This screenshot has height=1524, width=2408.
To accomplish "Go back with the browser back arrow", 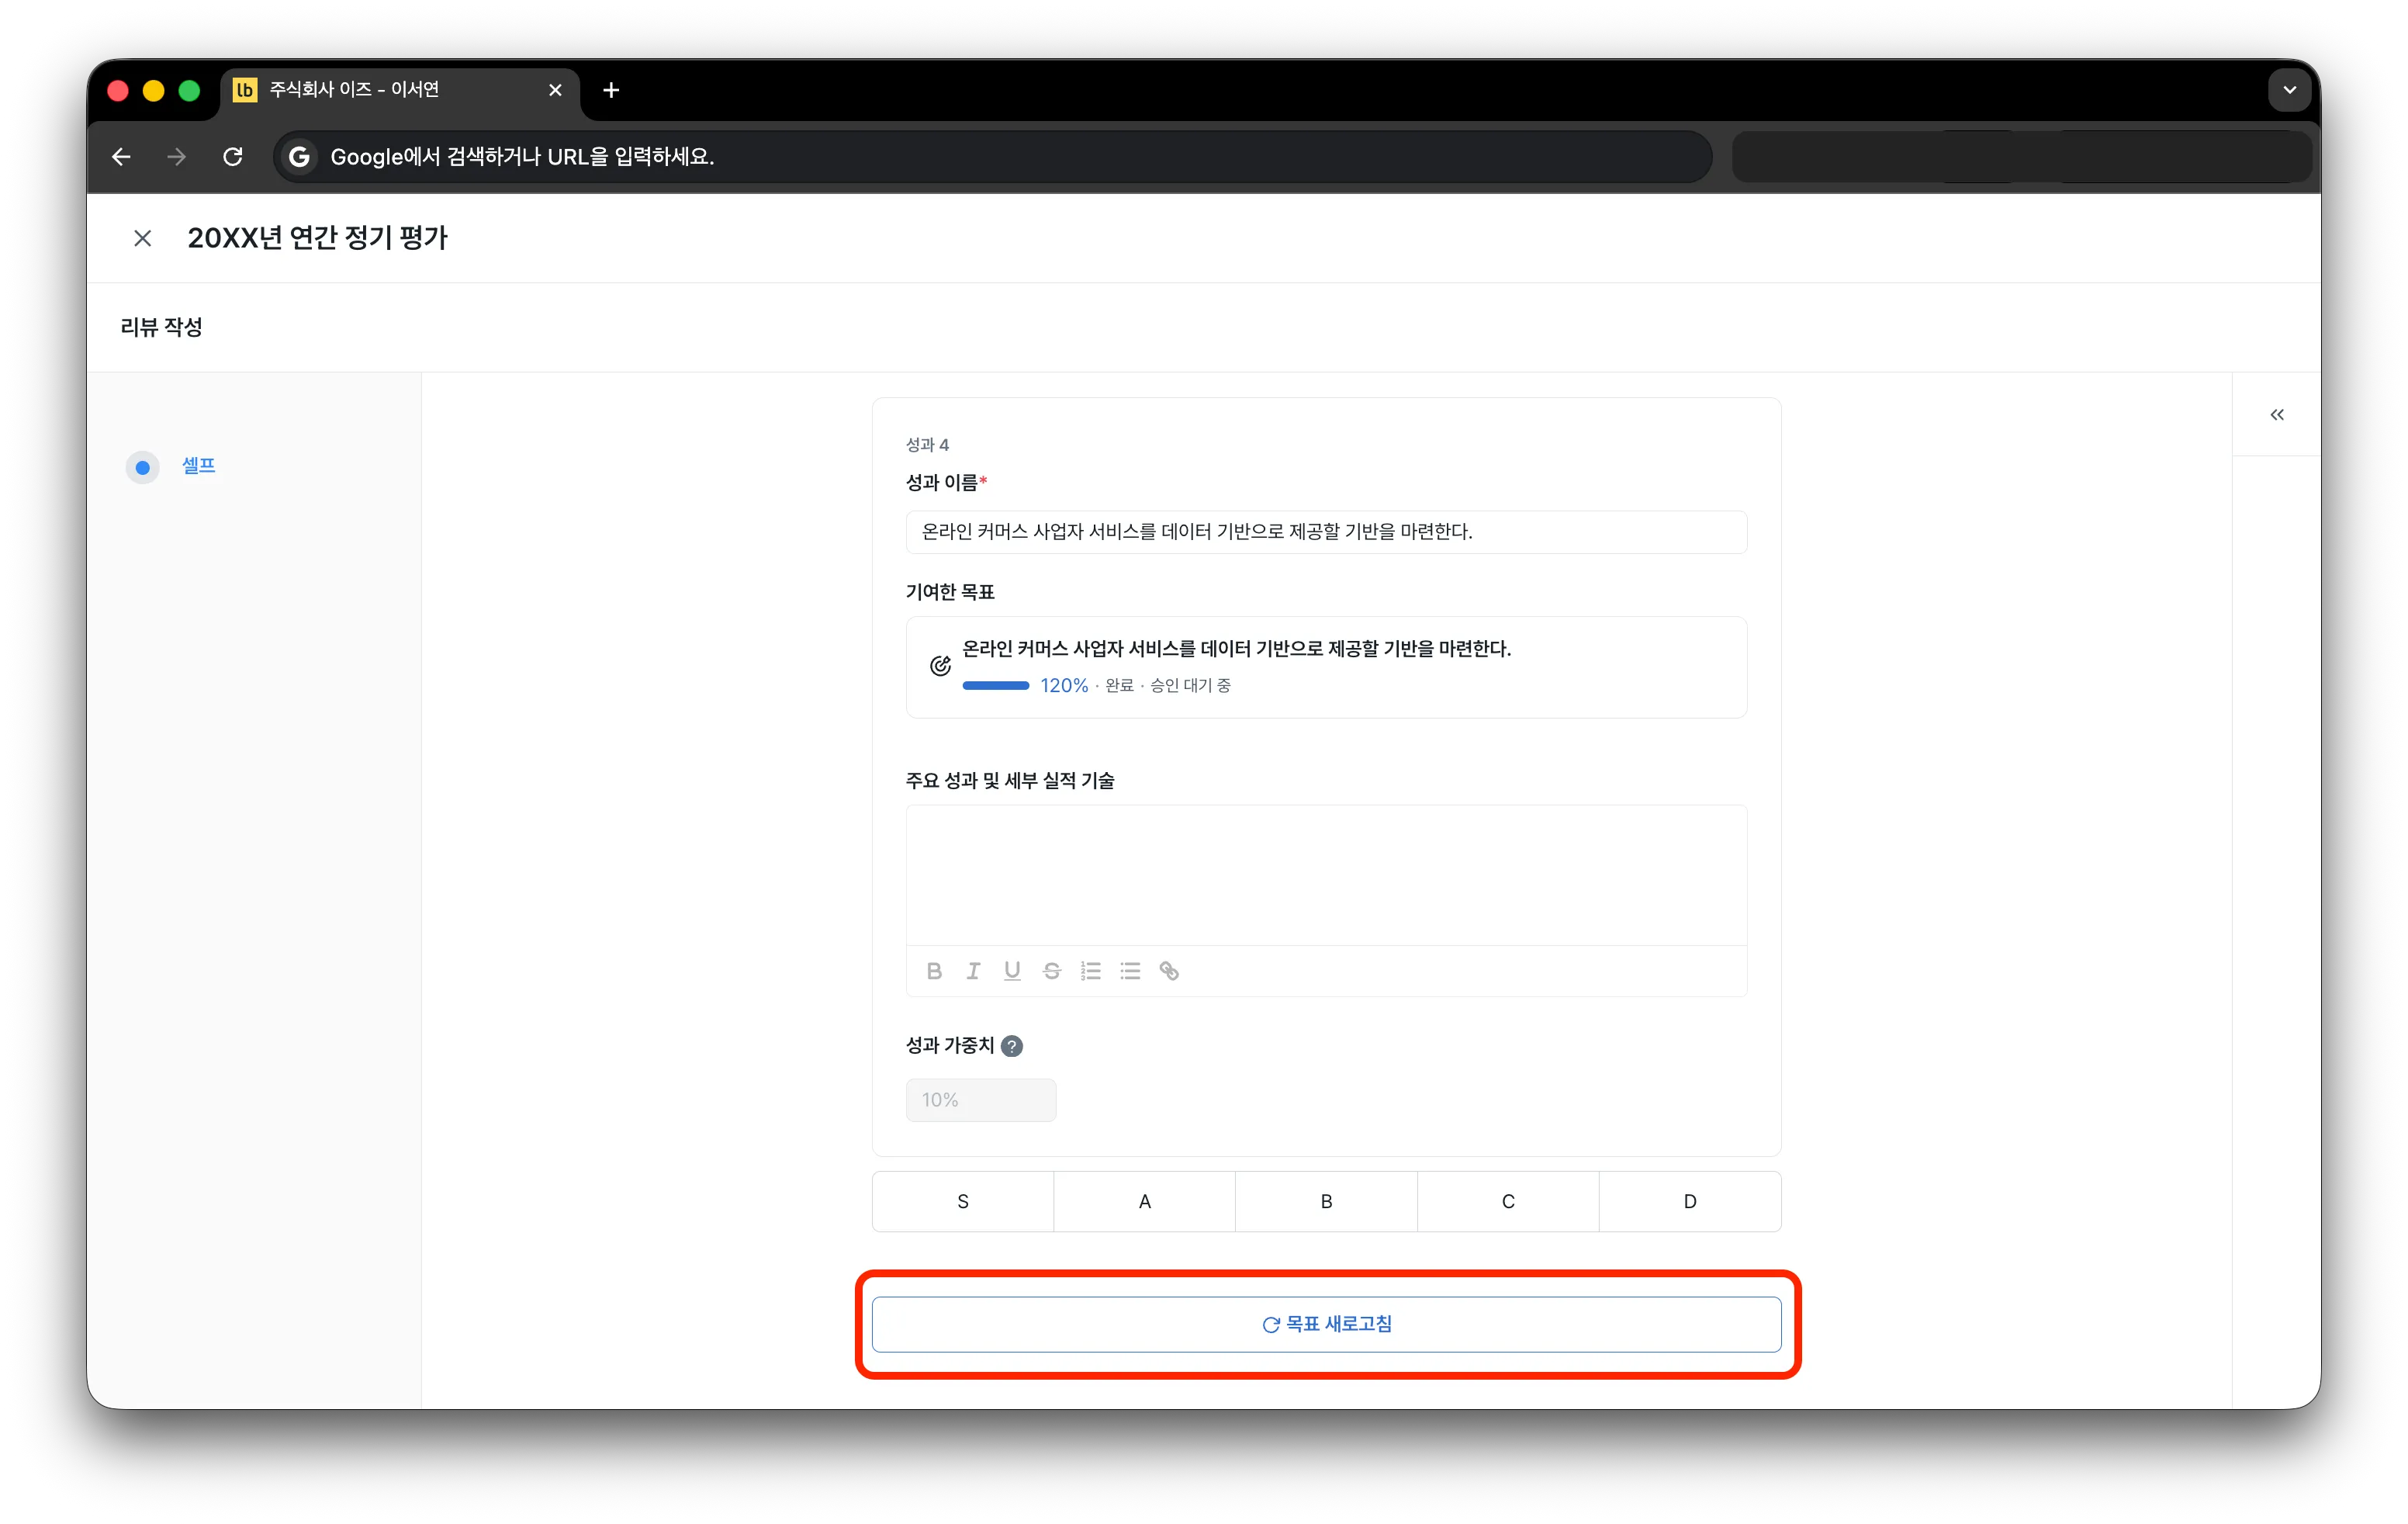I will 121,157.
